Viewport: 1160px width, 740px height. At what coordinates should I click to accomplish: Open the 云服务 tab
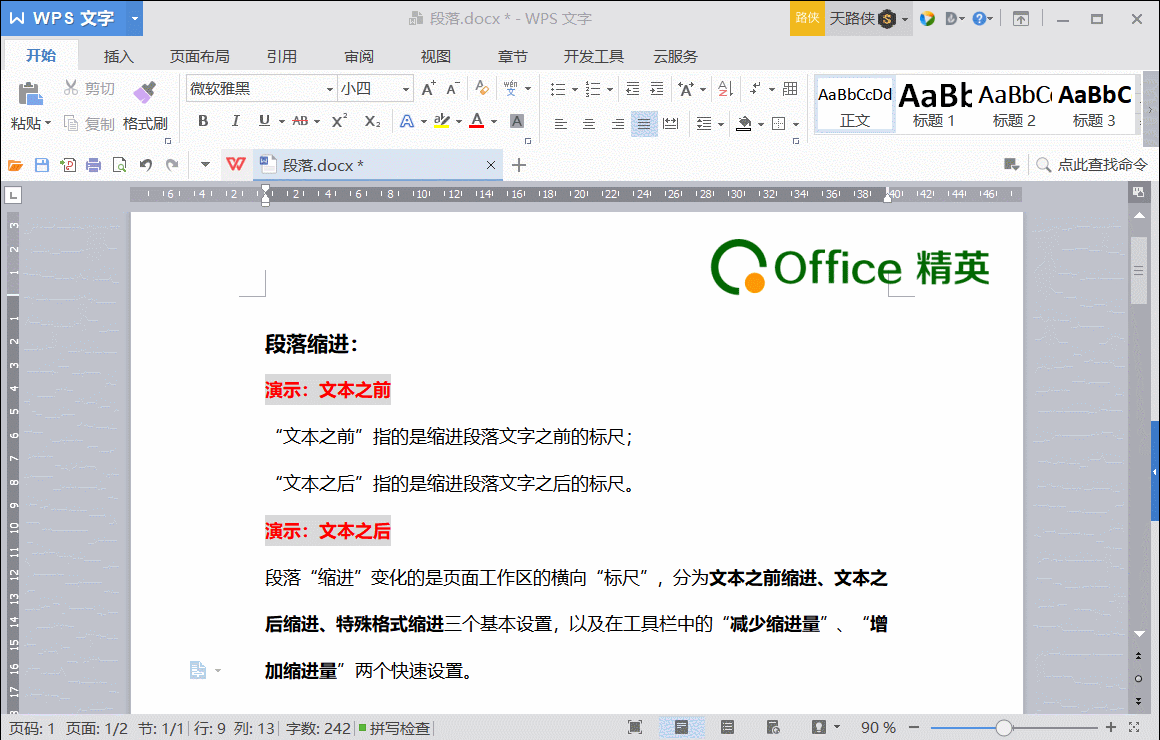675,56
